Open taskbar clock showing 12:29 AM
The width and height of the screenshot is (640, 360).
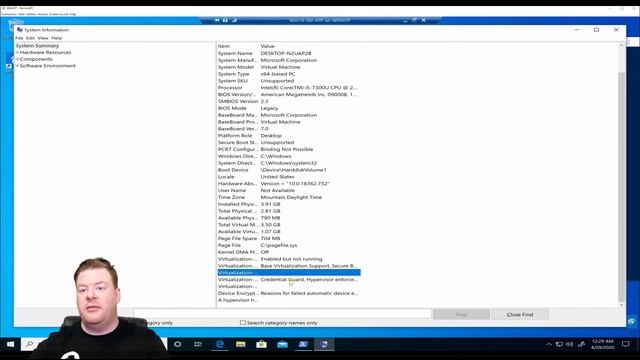pos(602,344)
